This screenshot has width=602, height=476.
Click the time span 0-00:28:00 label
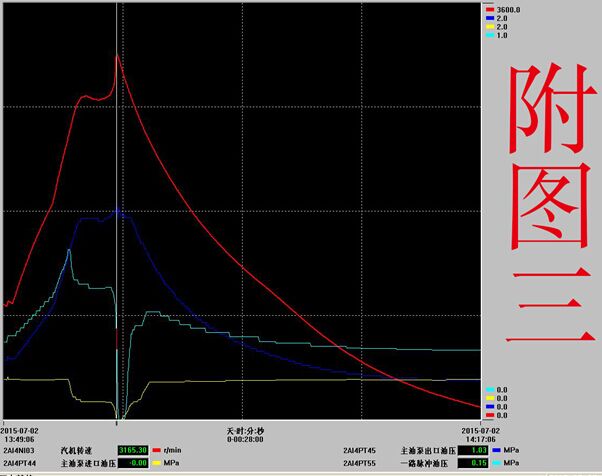pyautogui.click(x=245, y=437)
